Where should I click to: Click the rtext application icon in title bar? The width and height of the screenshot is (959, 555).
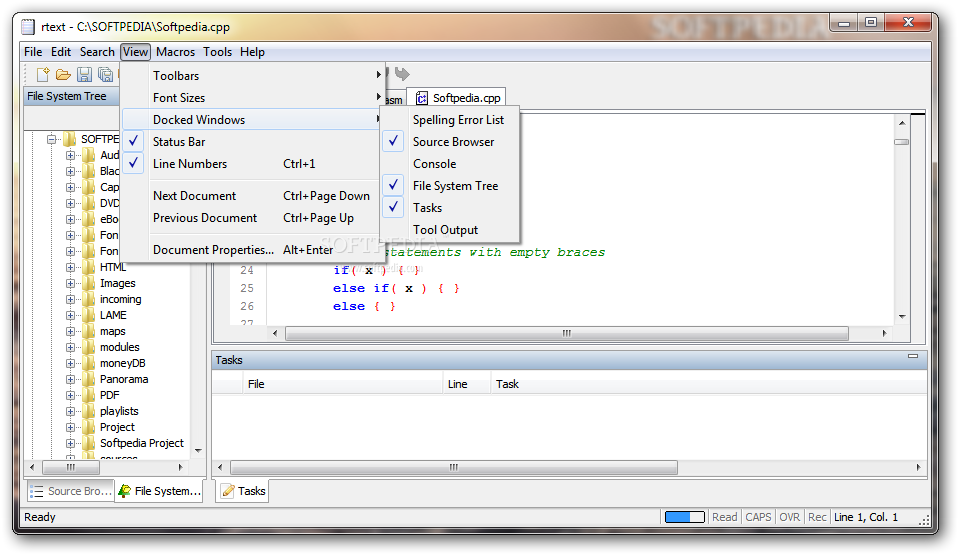(28, 27)
